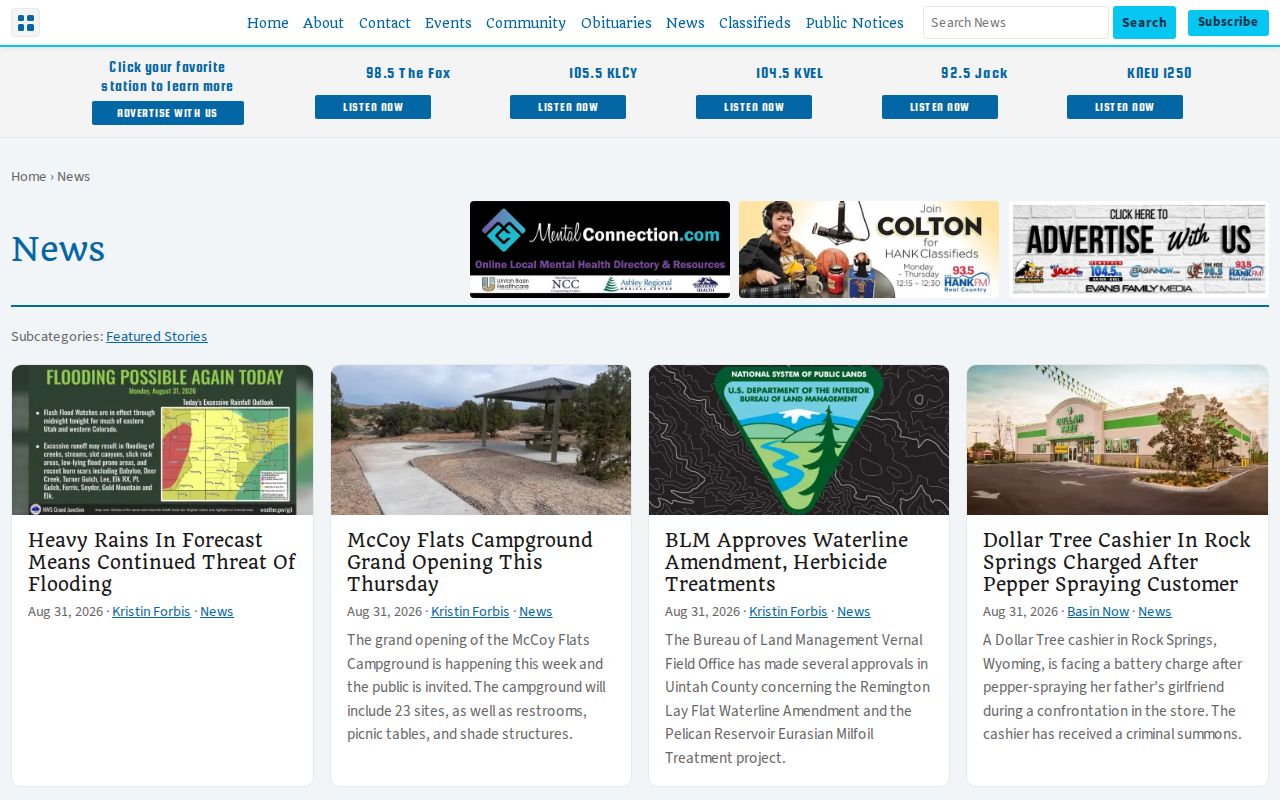Open the grid menu icon
The width and height of the screenshot is (1280, 800).
click(x=25, y=23)
